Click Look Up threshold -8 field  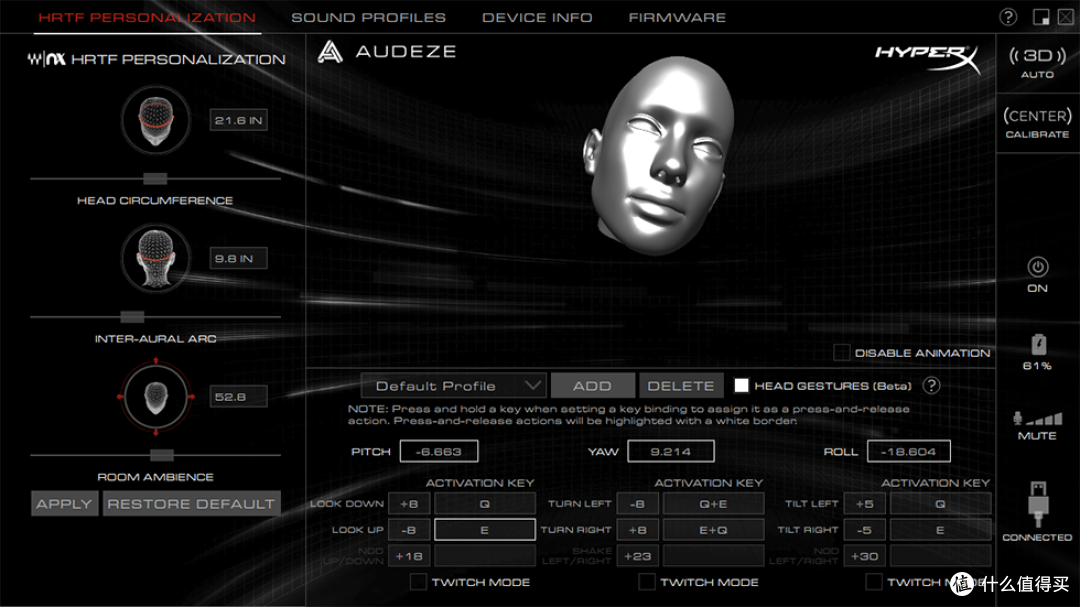click(x=409, y=530)
